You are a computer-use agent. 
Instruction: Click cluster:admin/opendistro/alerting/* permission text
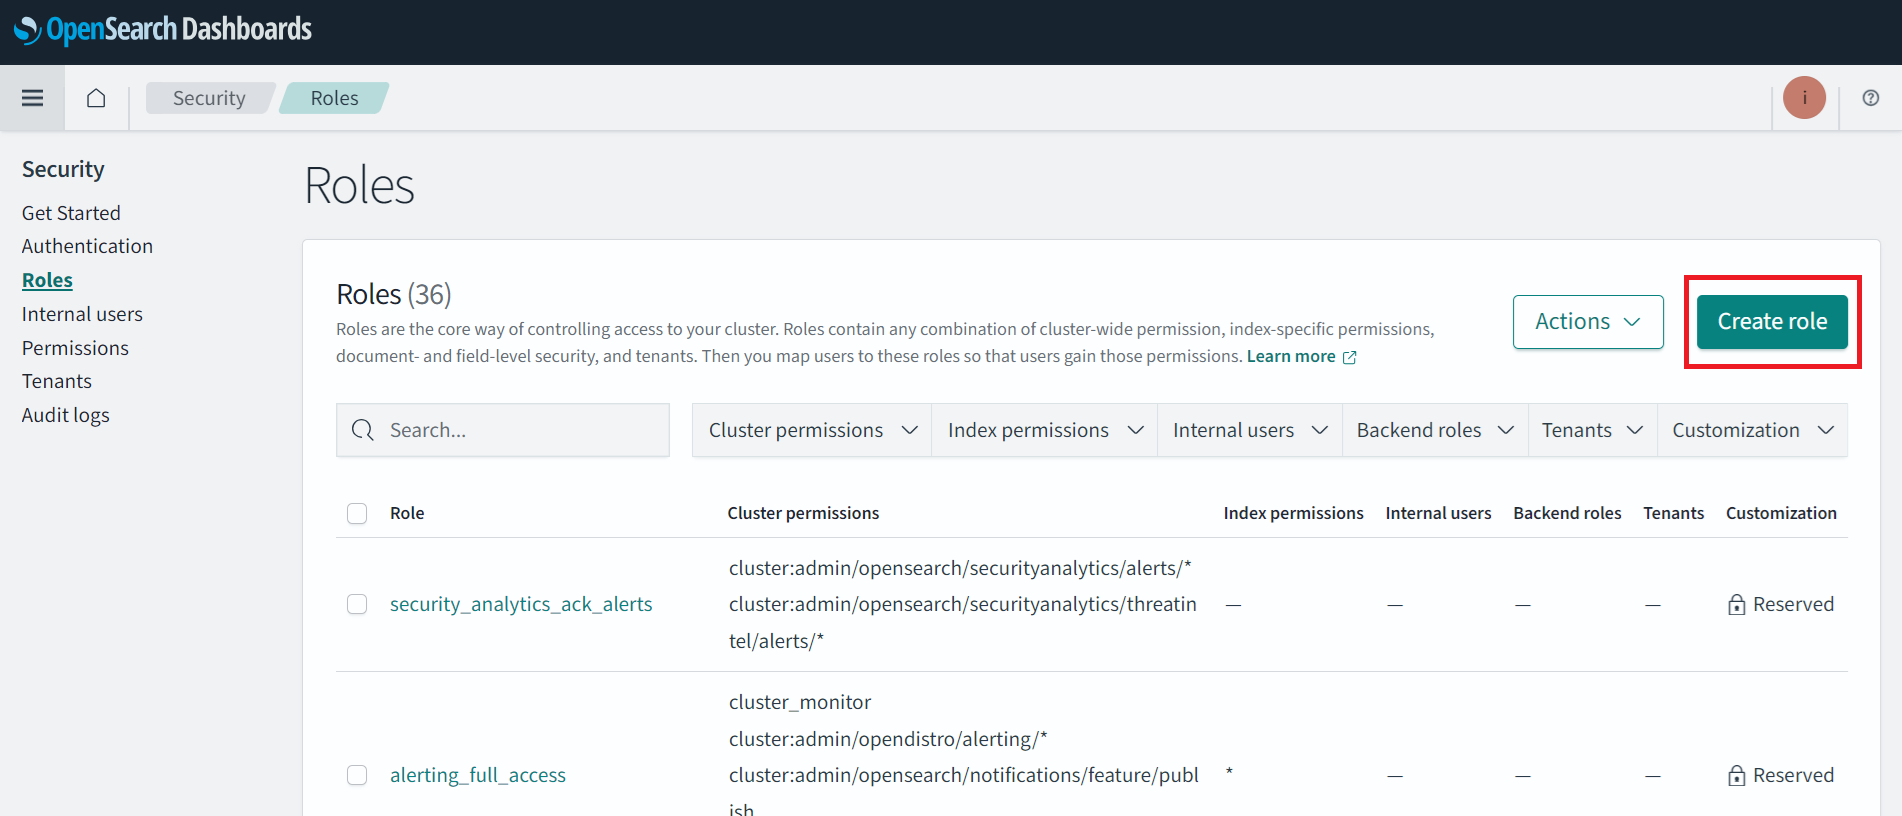[888, 739]
